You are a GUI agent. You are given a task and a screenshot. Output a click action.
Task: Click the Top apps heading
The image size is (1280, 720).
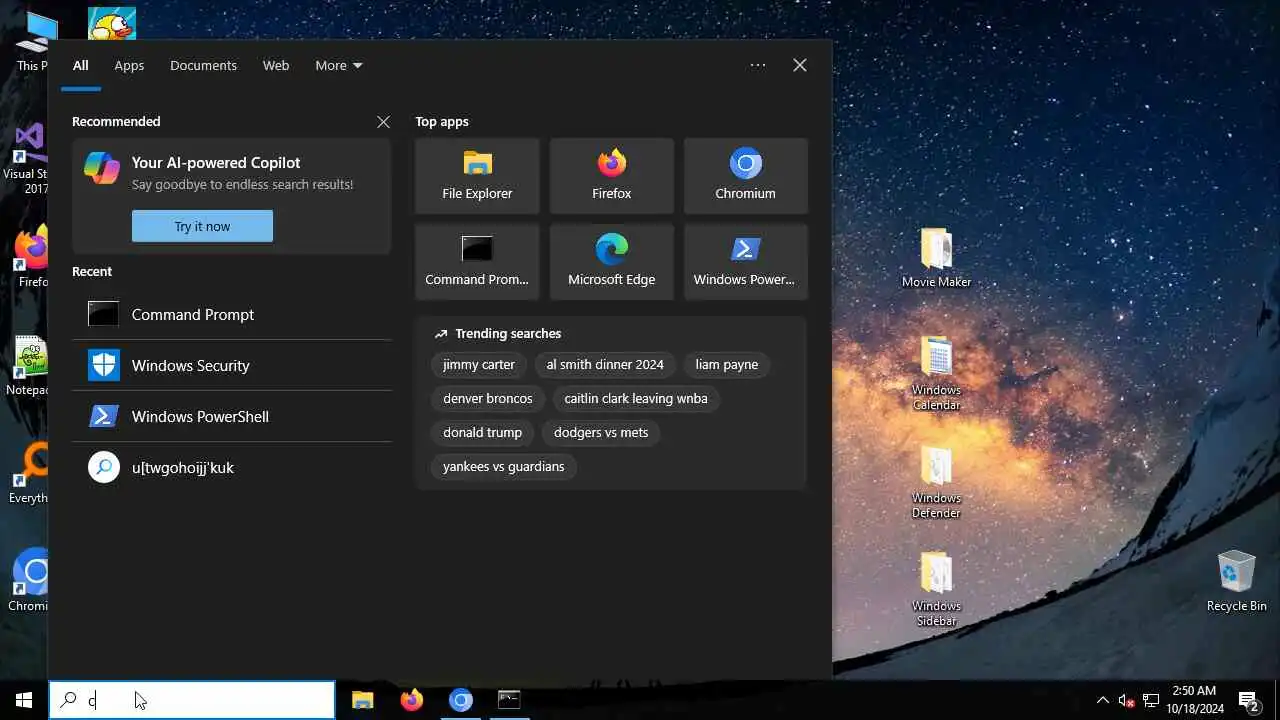442,121
